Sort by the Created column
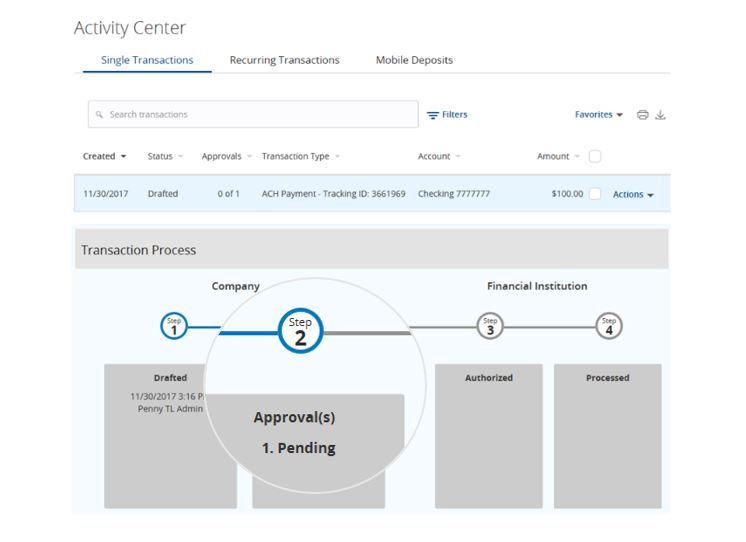 tap(104, 156)
